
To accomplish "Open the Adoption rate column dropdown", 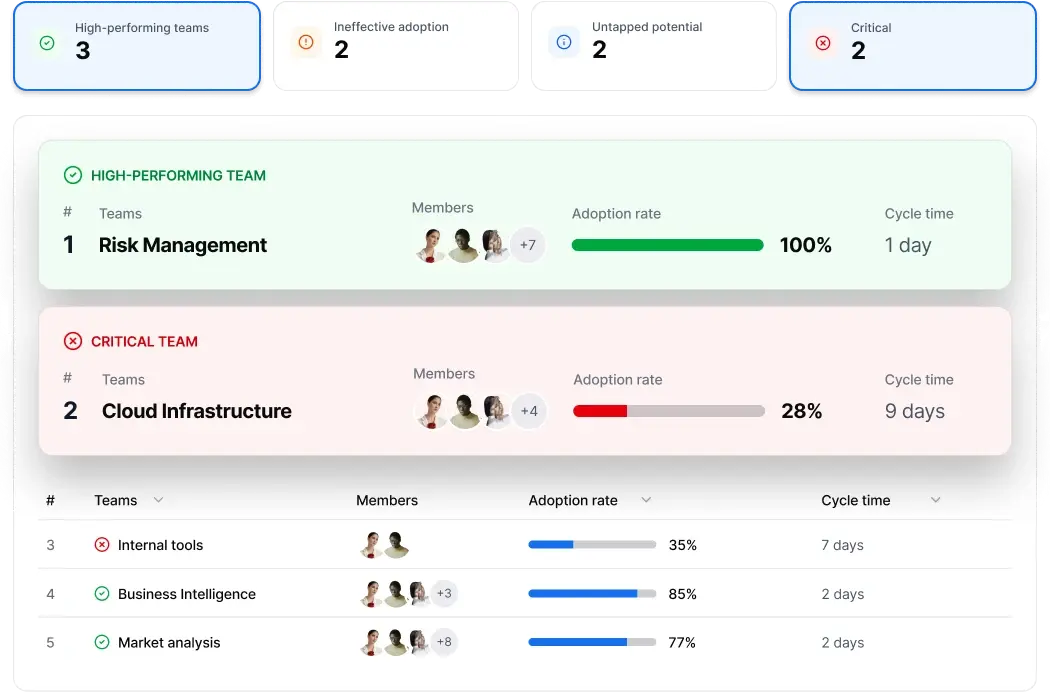I will pyautogui.click(x=646, y=500).
